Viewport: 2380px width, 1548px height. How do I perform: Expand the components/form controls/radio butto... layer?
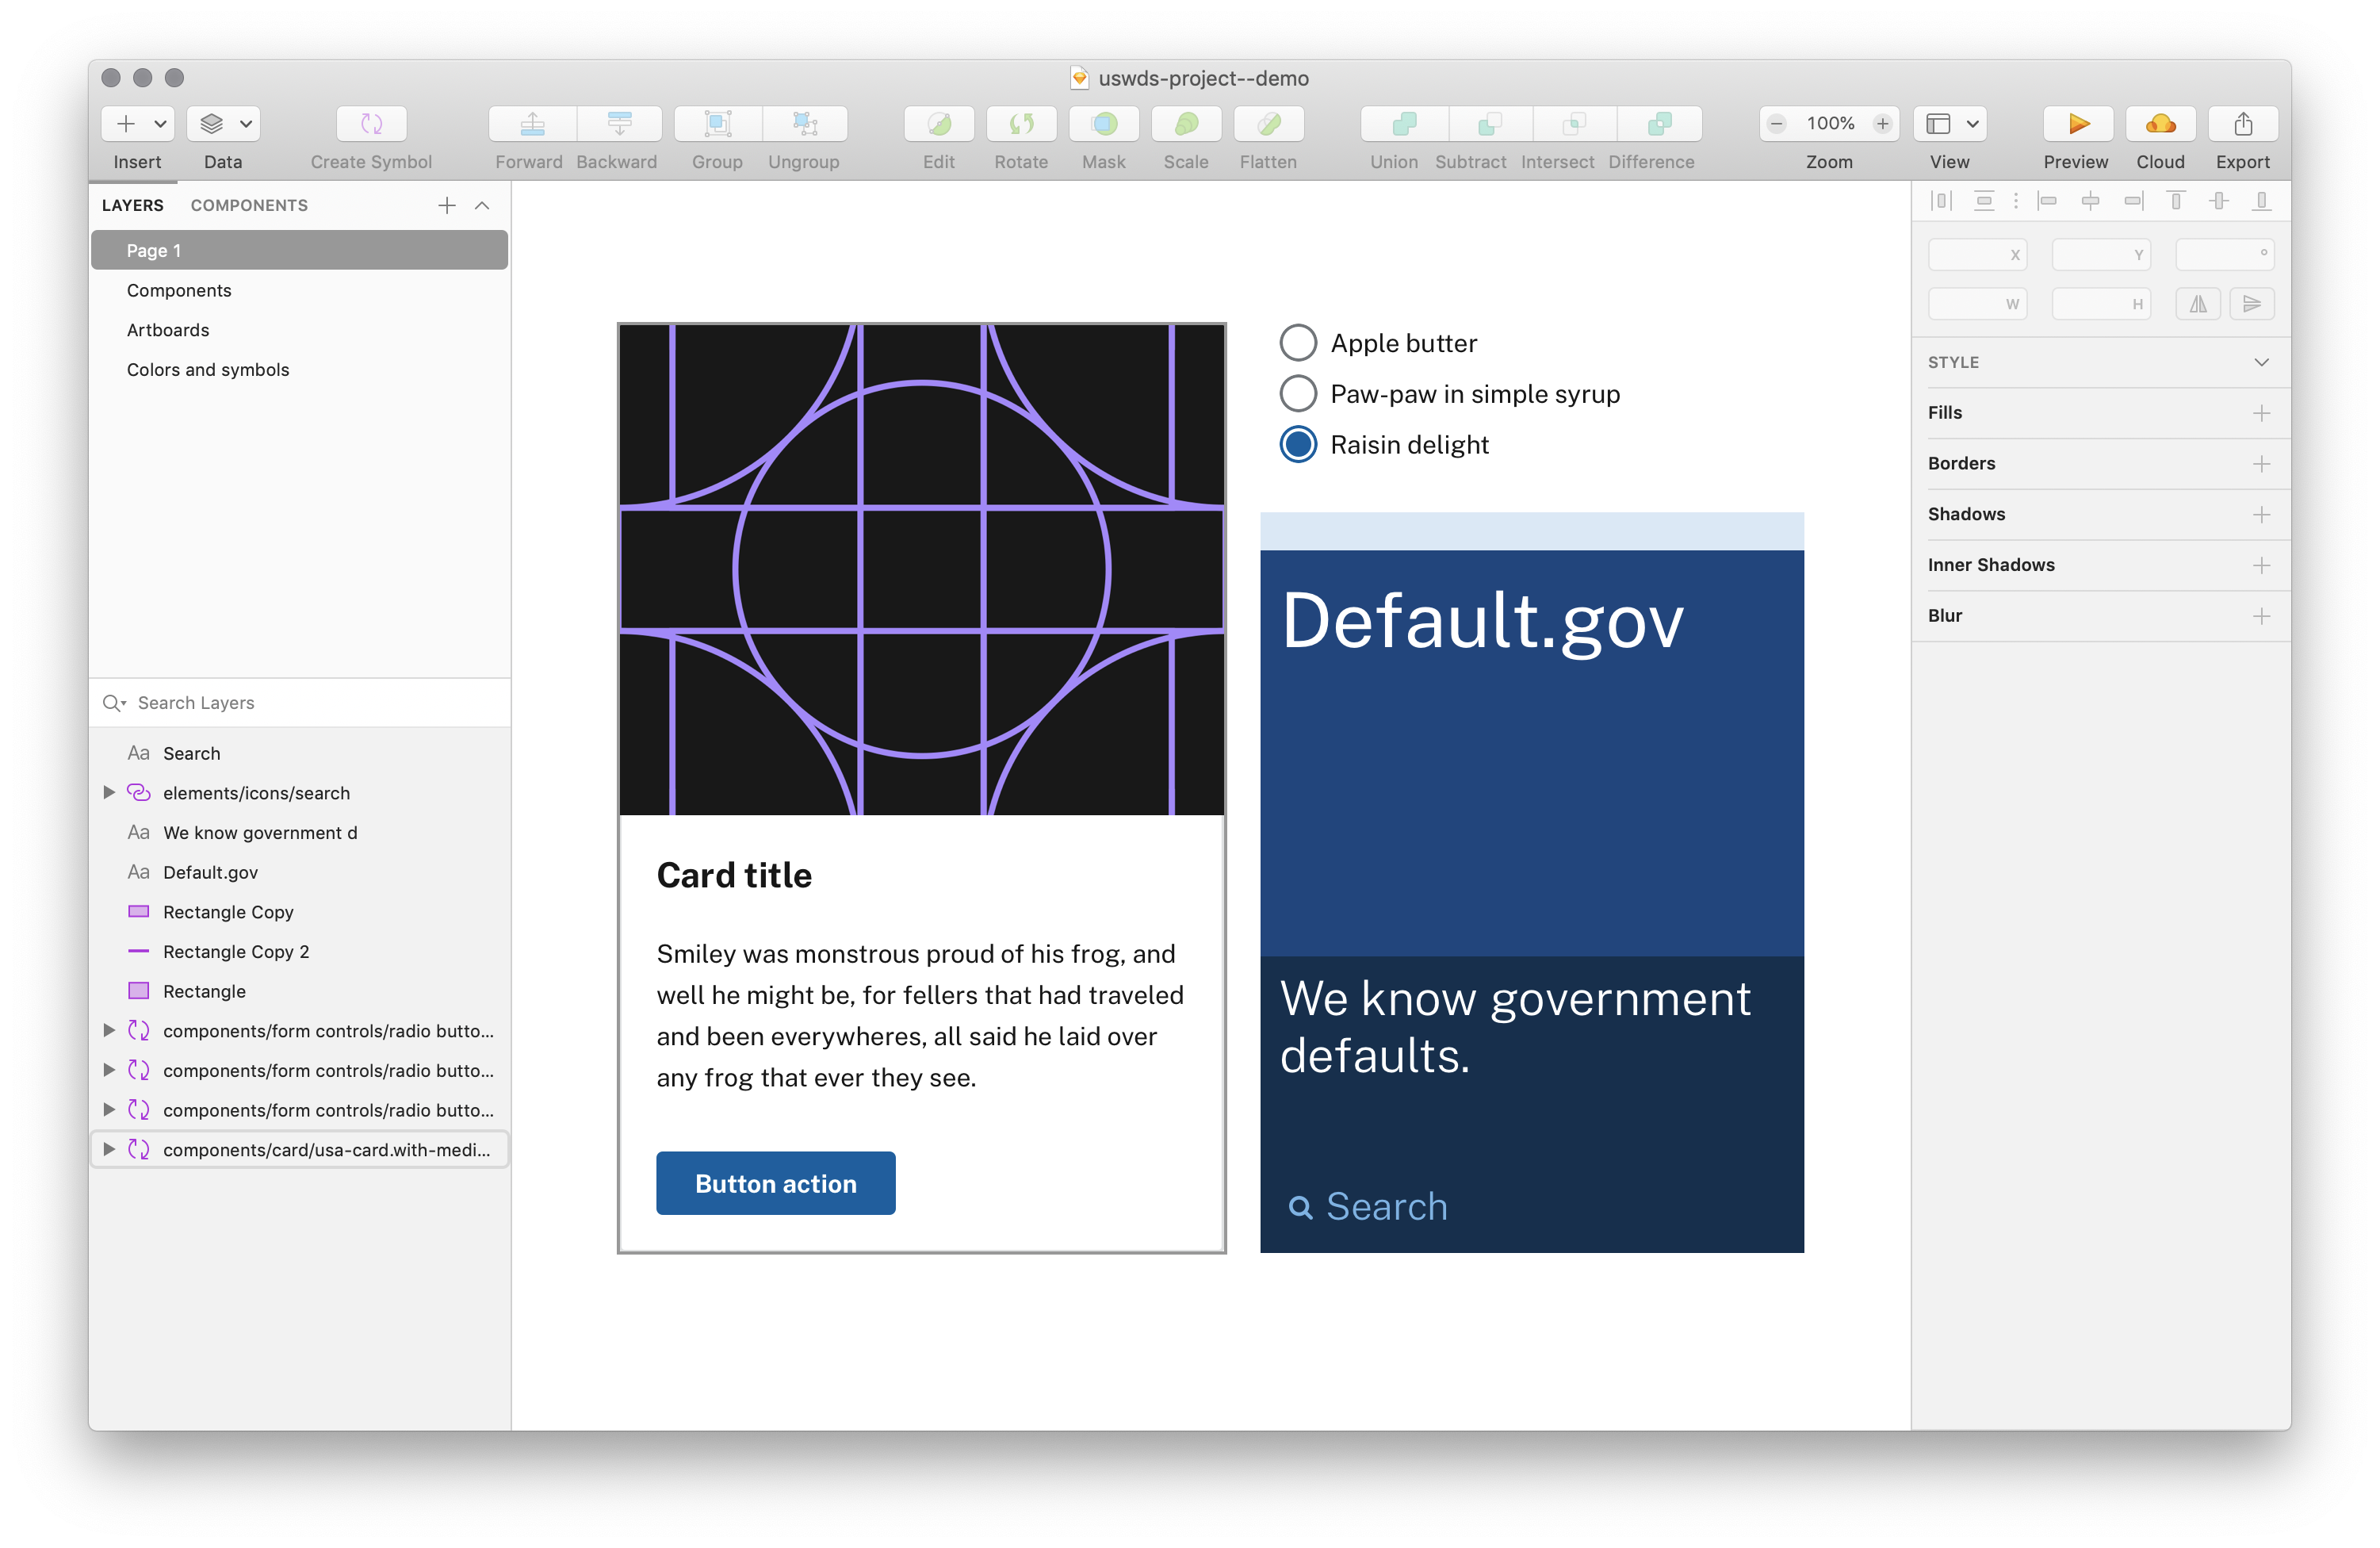111,1029
